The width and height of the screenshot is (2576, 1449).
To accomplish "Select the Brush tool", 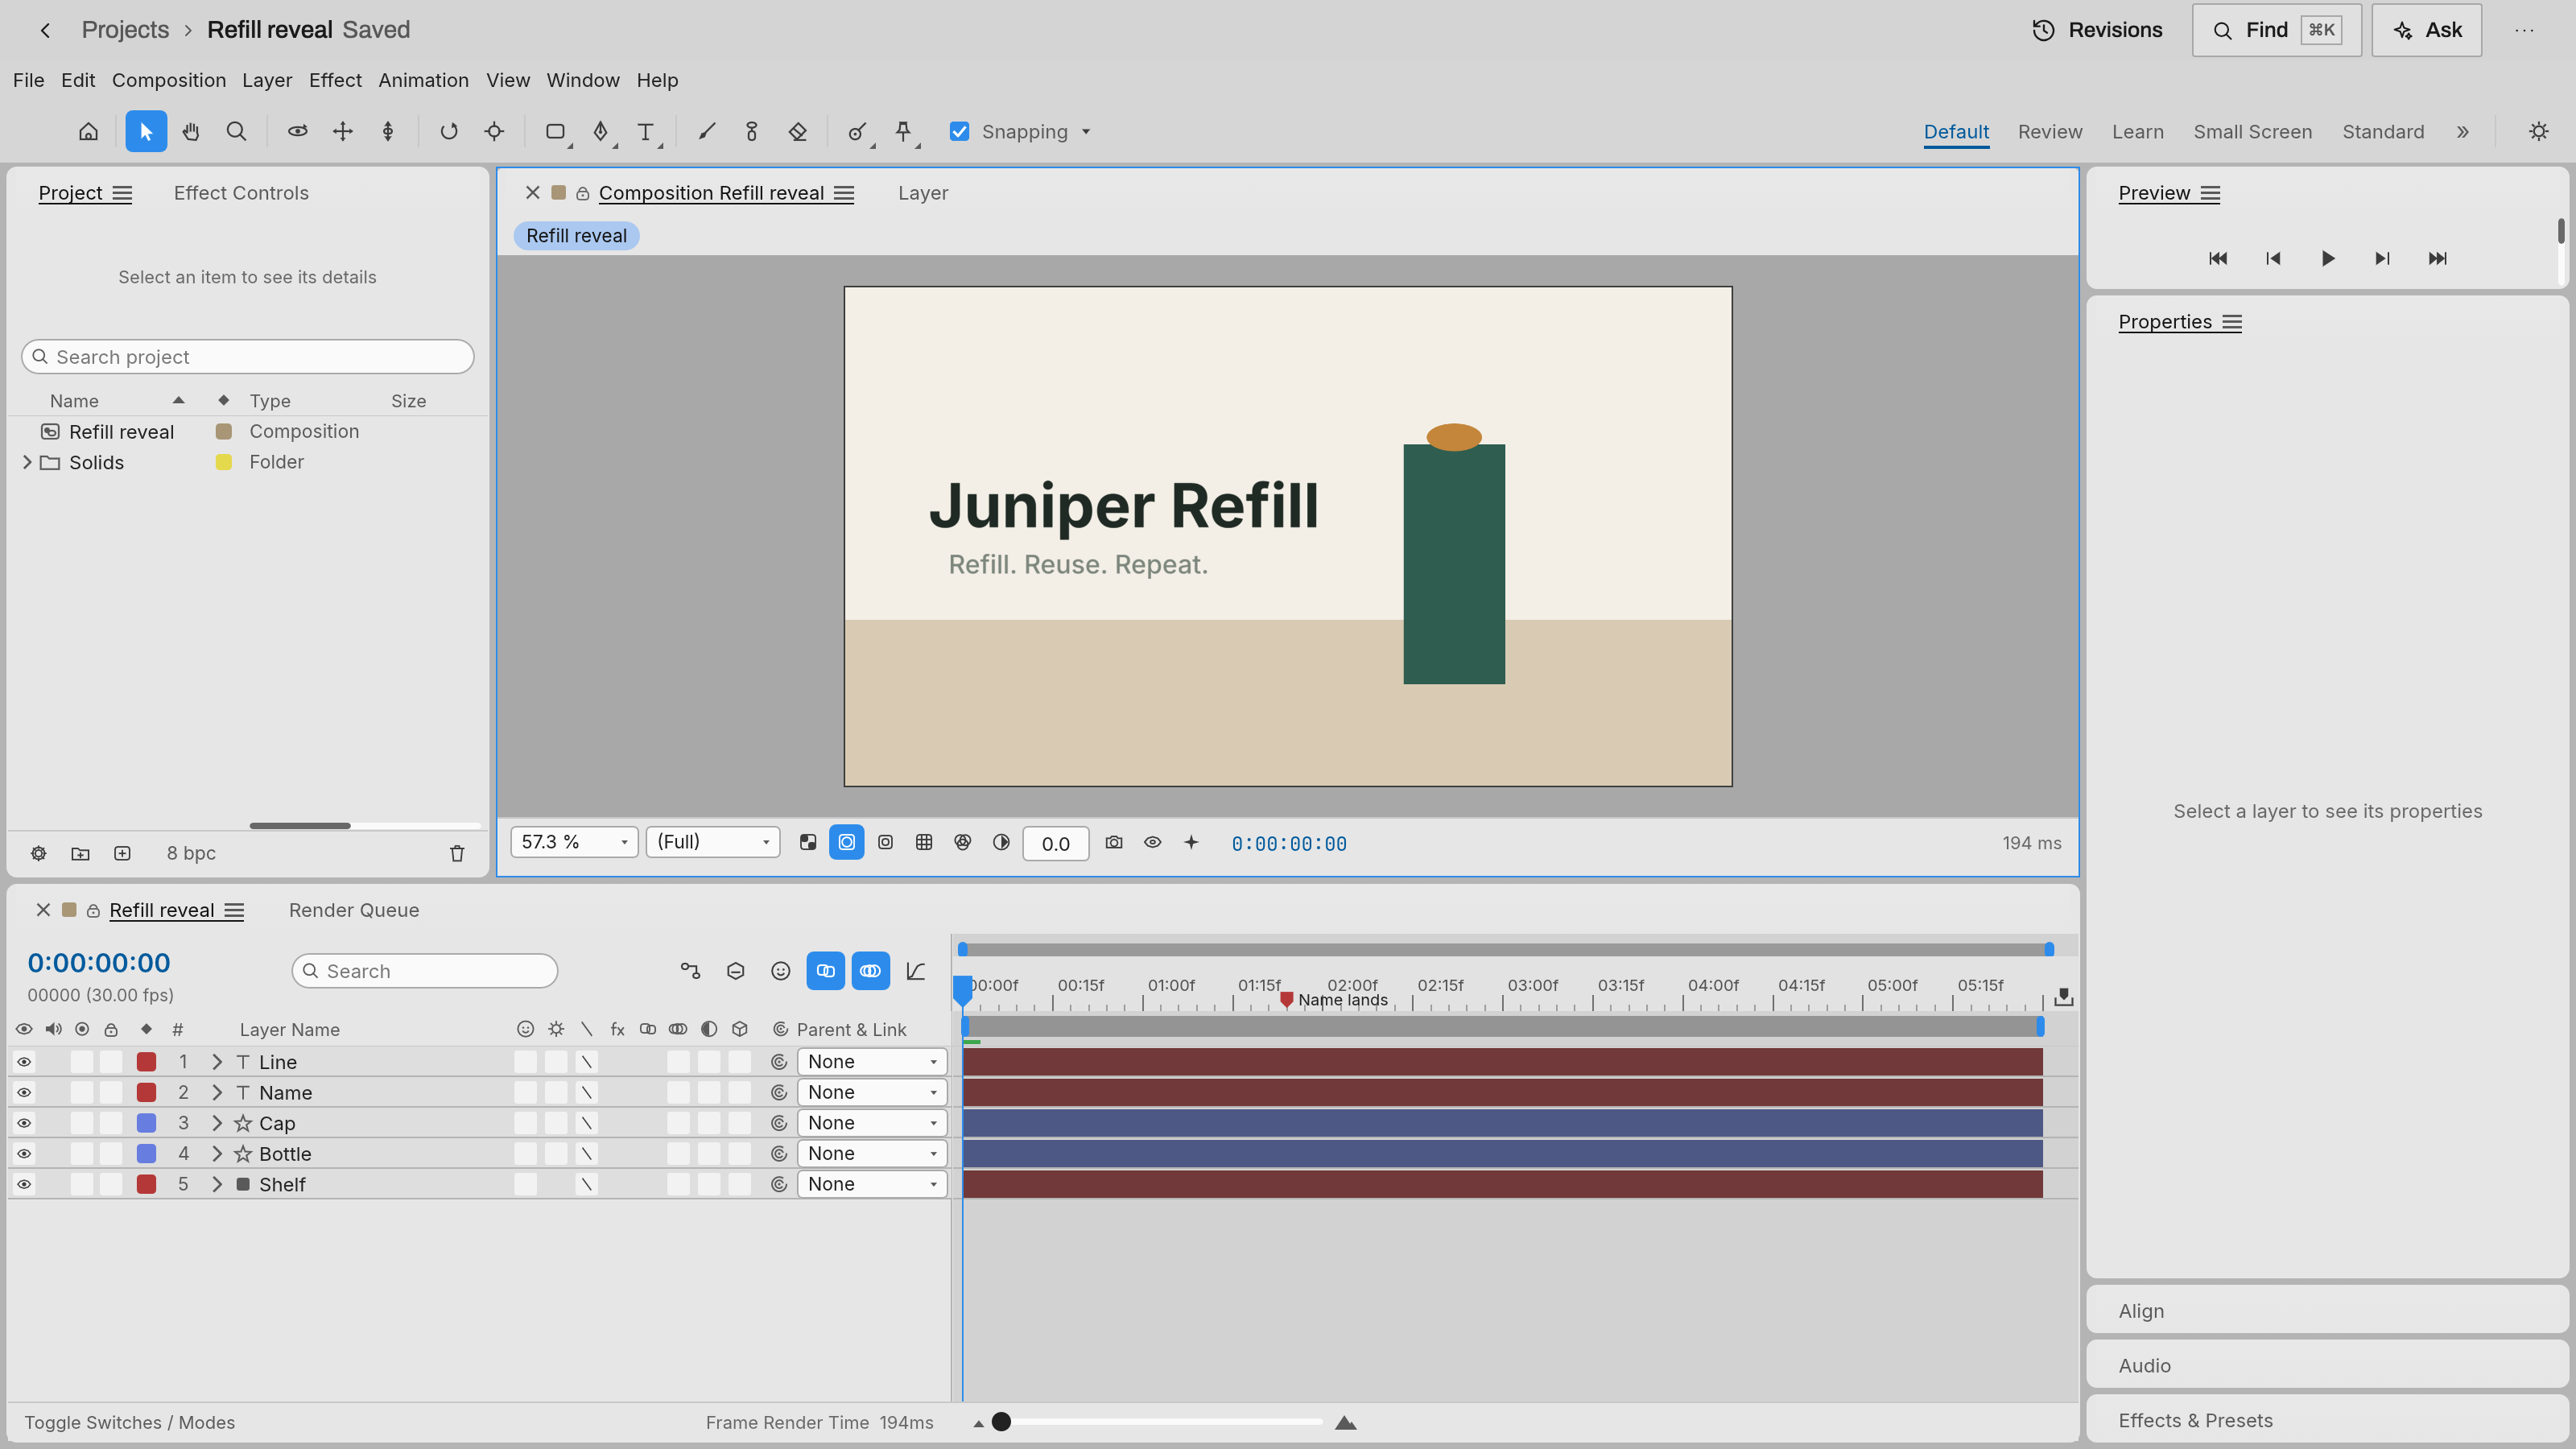I will 707,131.
